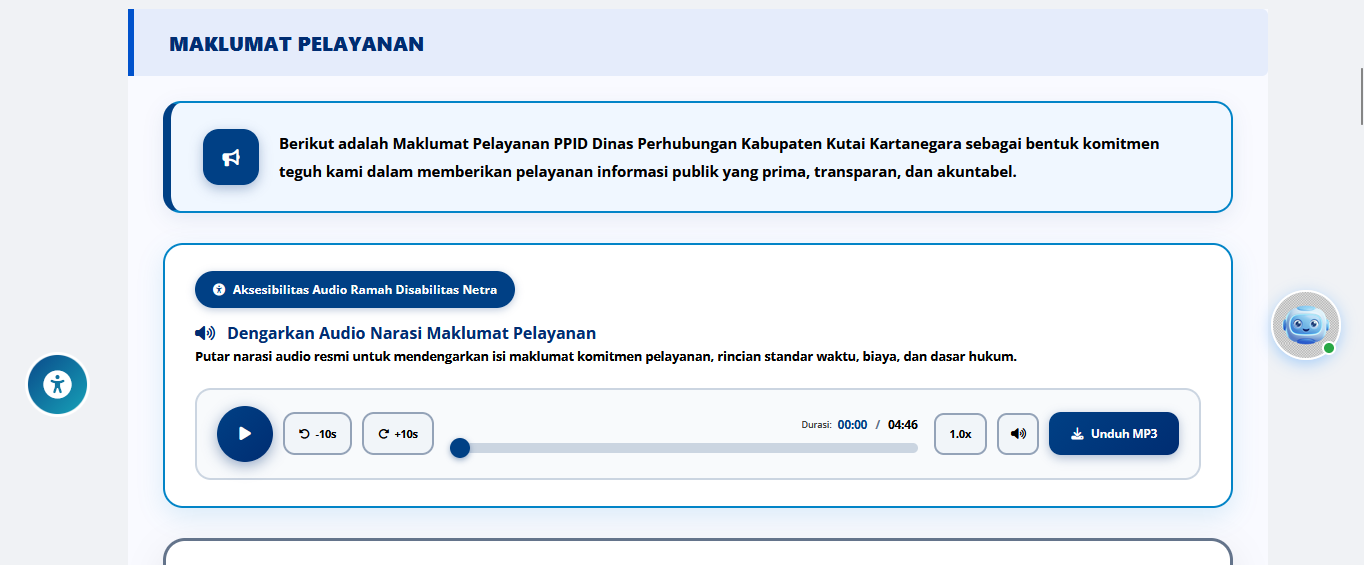Skip audio forward 10 seconds

pos(398,434)
